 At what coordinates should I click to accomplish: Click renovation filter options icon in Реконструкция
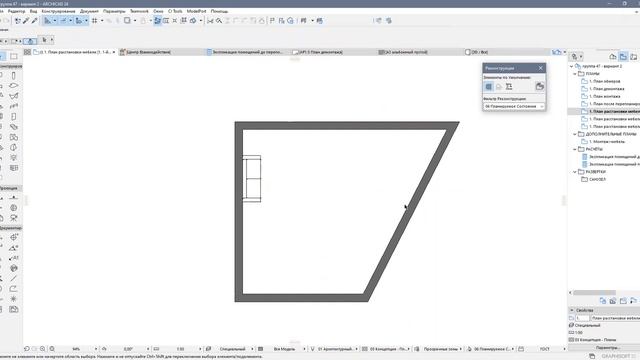point(540,87)
